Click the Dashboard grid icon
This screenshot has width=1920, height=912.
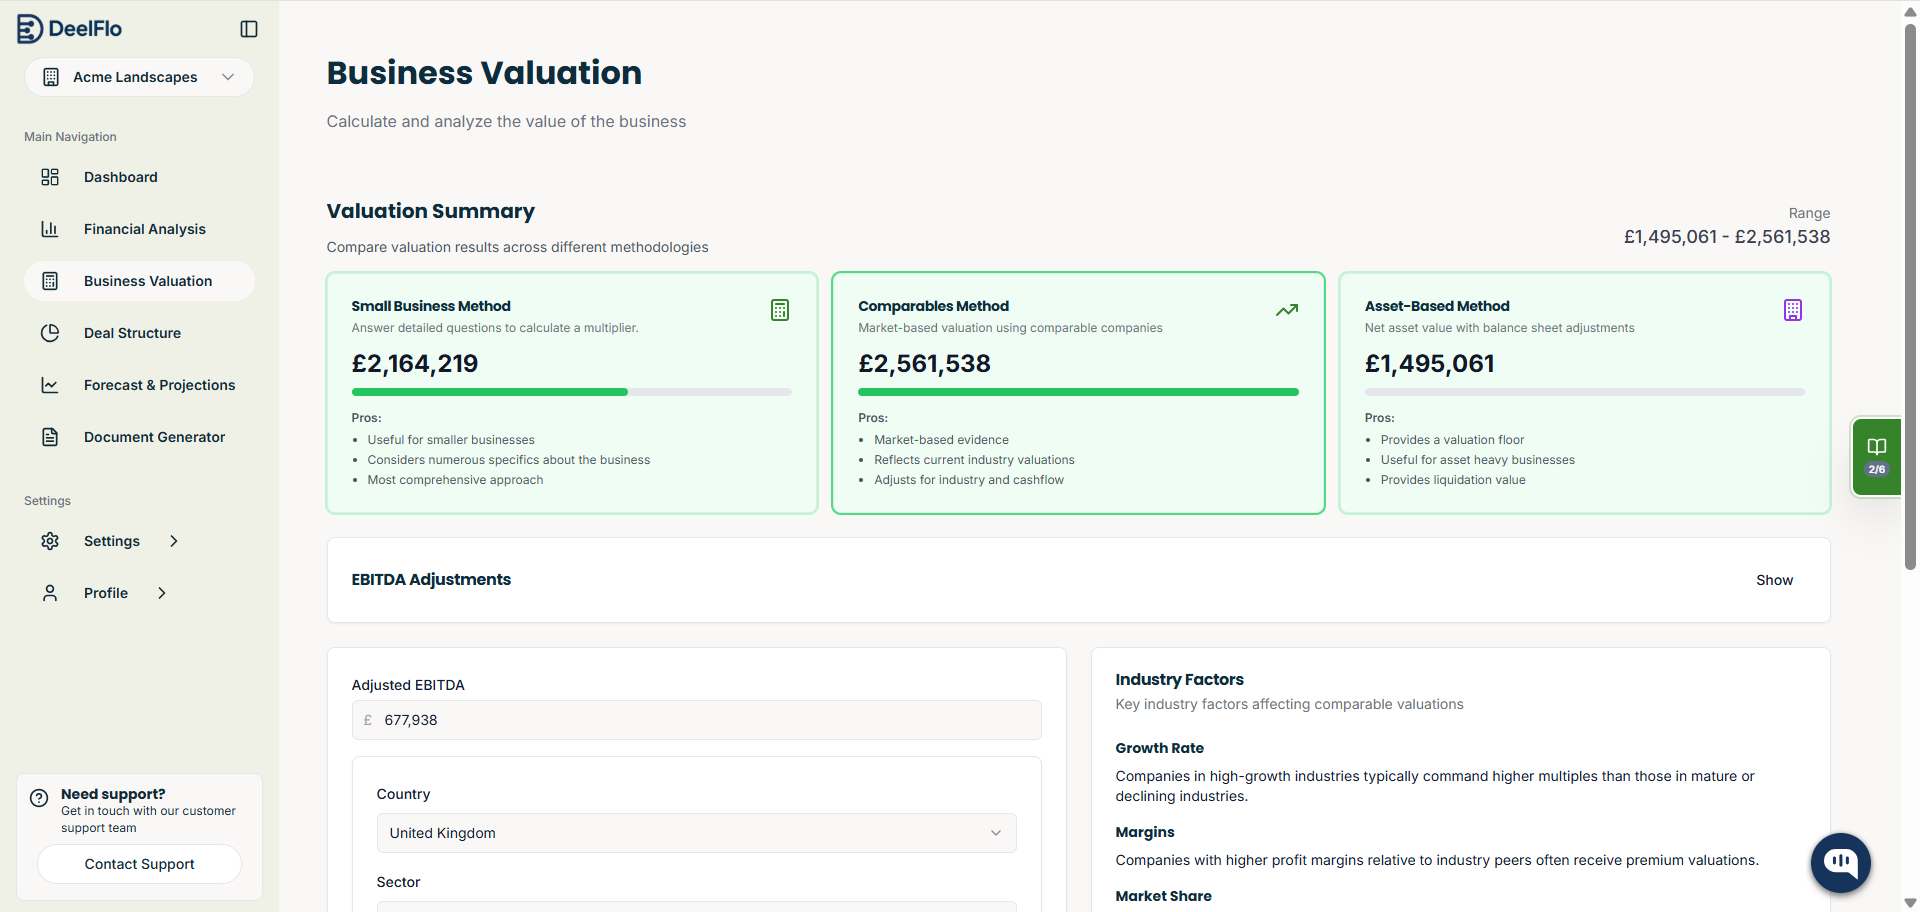pyautogui.click(x=50, y=177)
